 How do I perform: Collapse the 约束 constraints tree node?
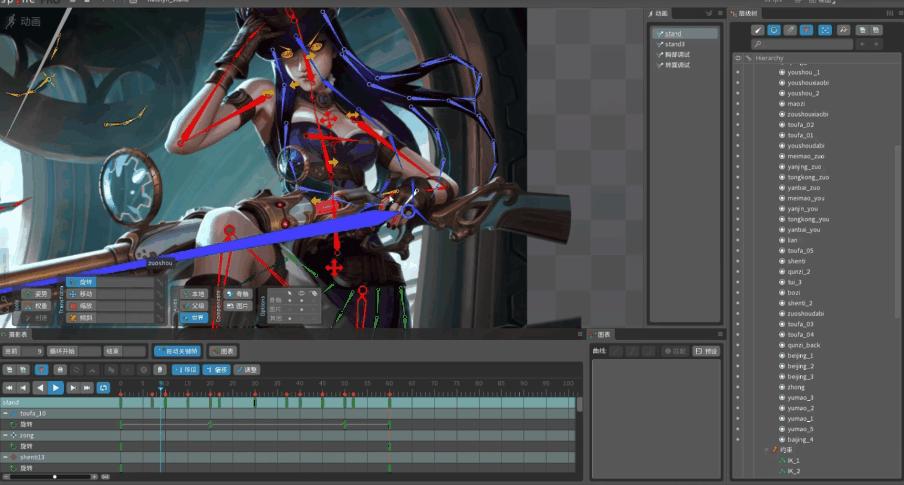[x=768, y=450]
